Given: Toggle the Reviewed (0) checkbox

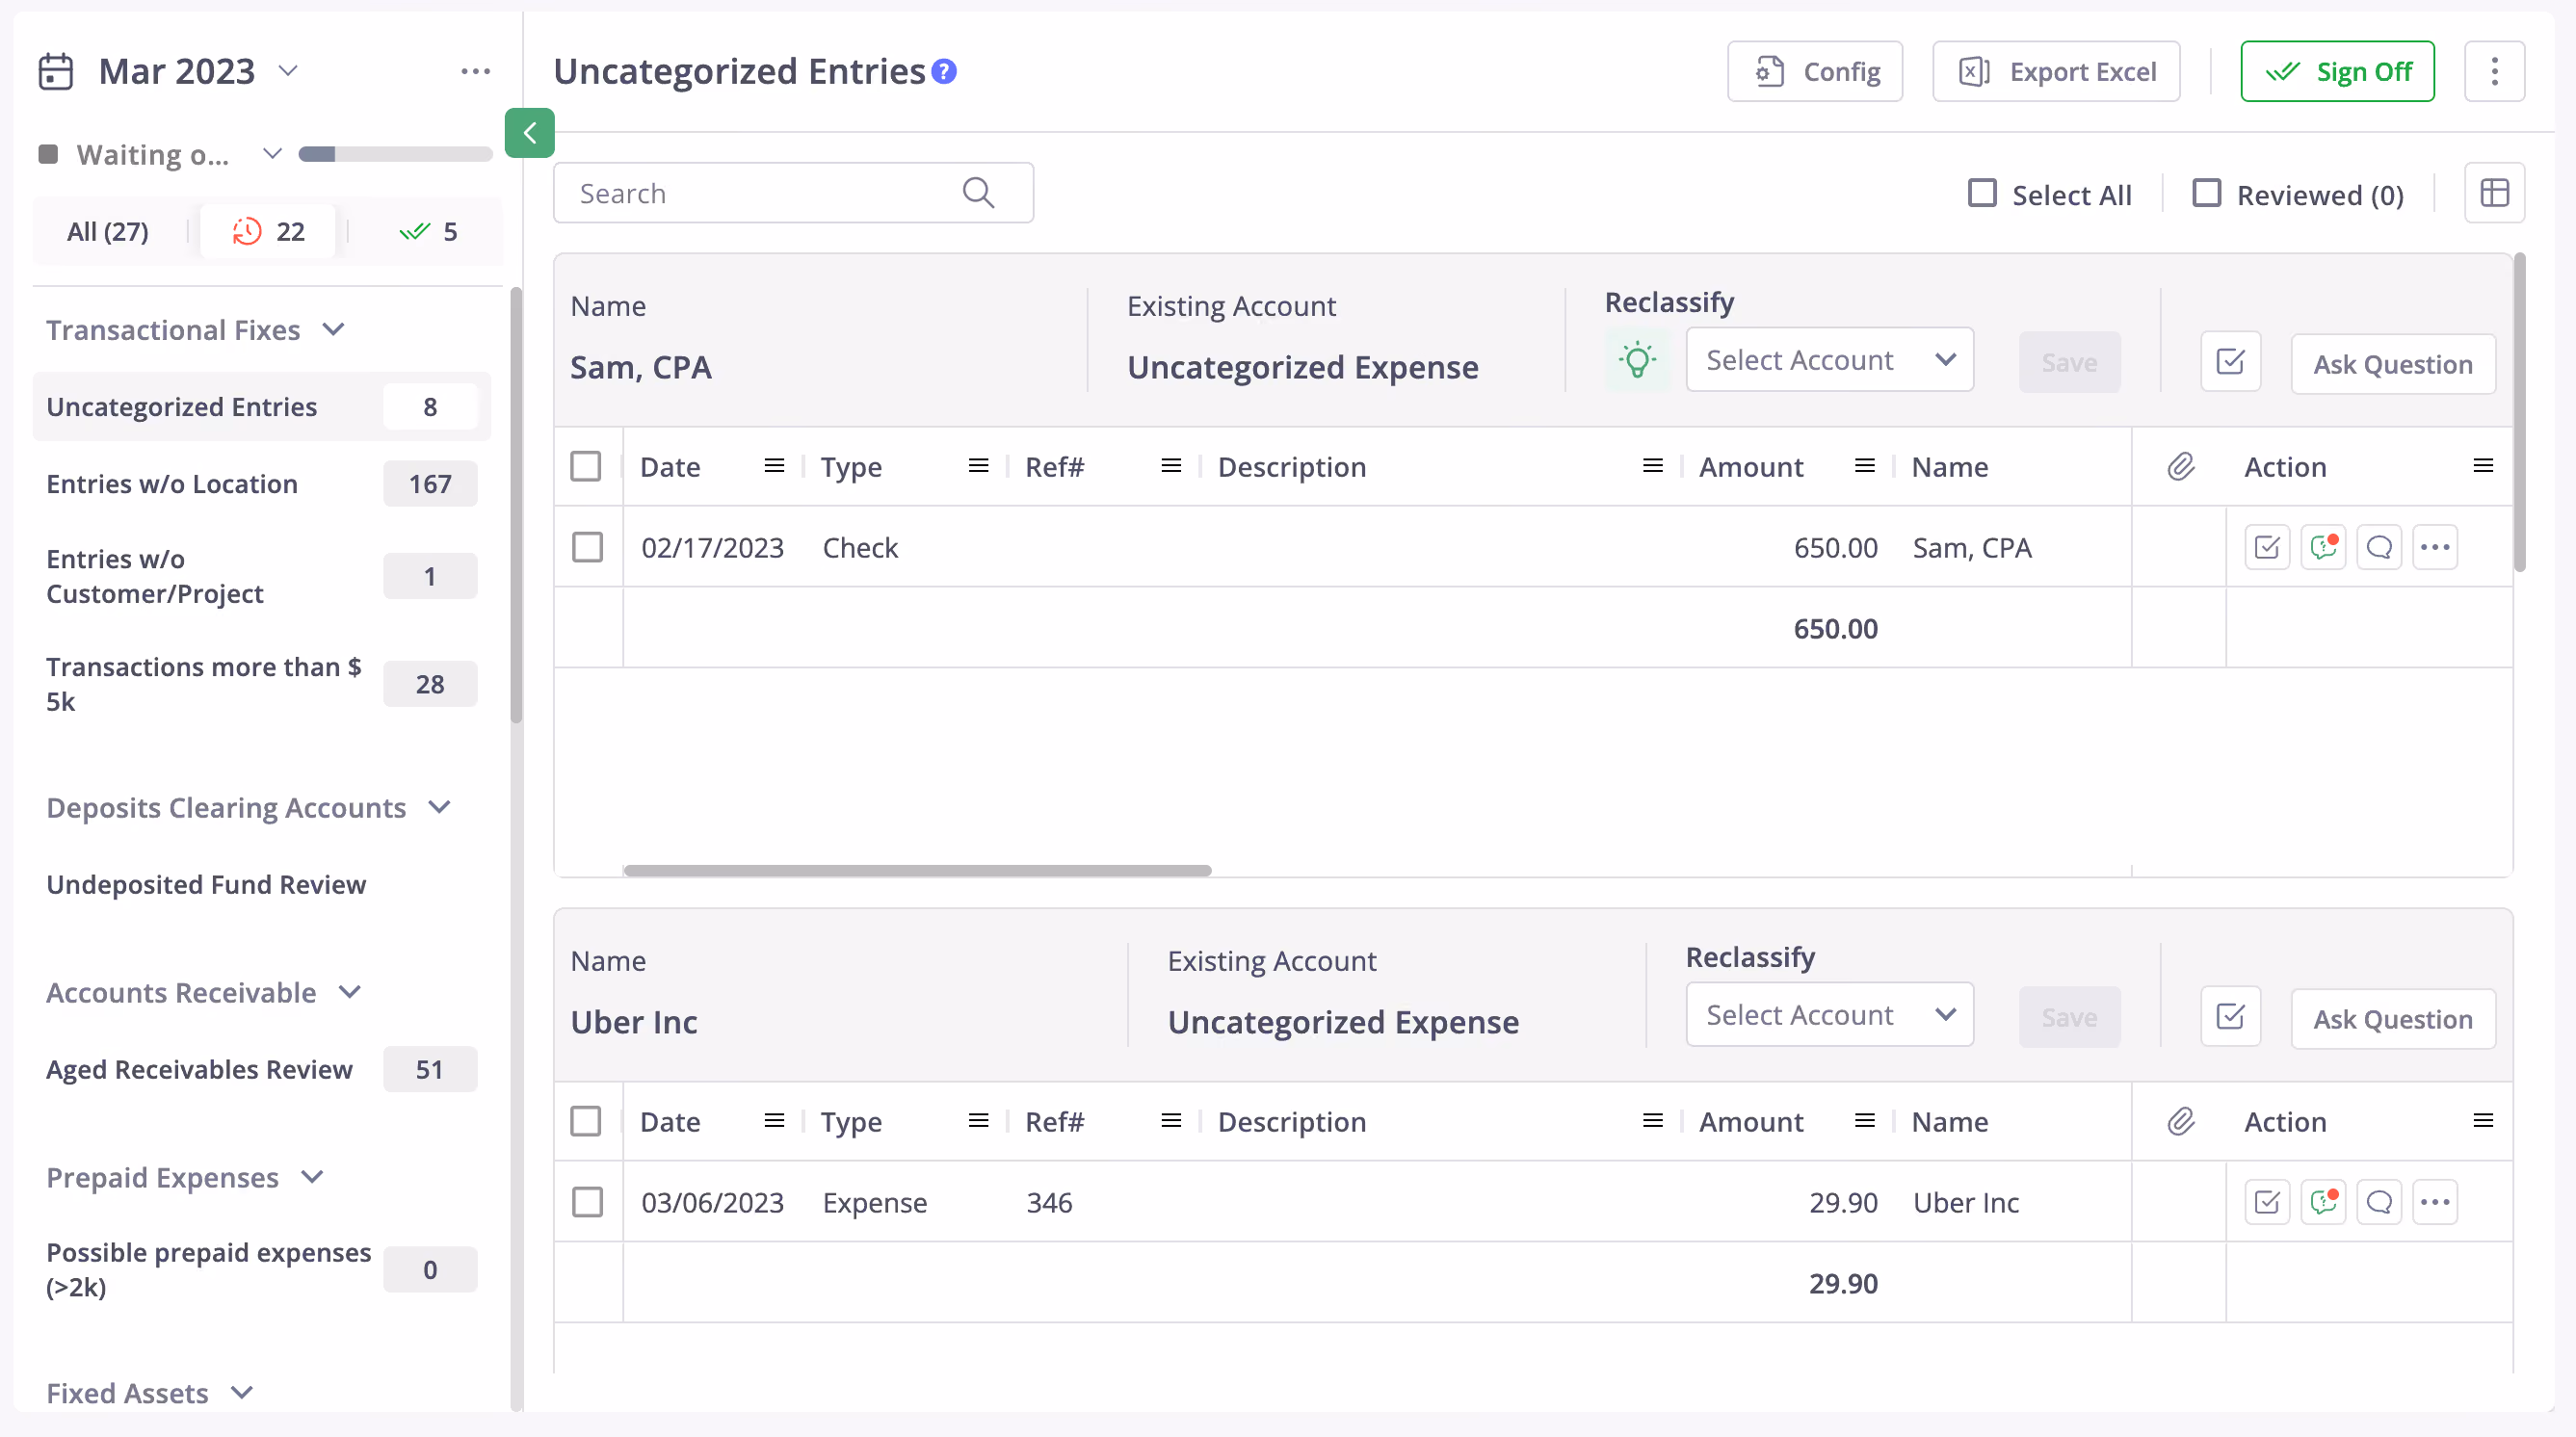Looking at the screenshot, I should click(x=2206, y=193).
